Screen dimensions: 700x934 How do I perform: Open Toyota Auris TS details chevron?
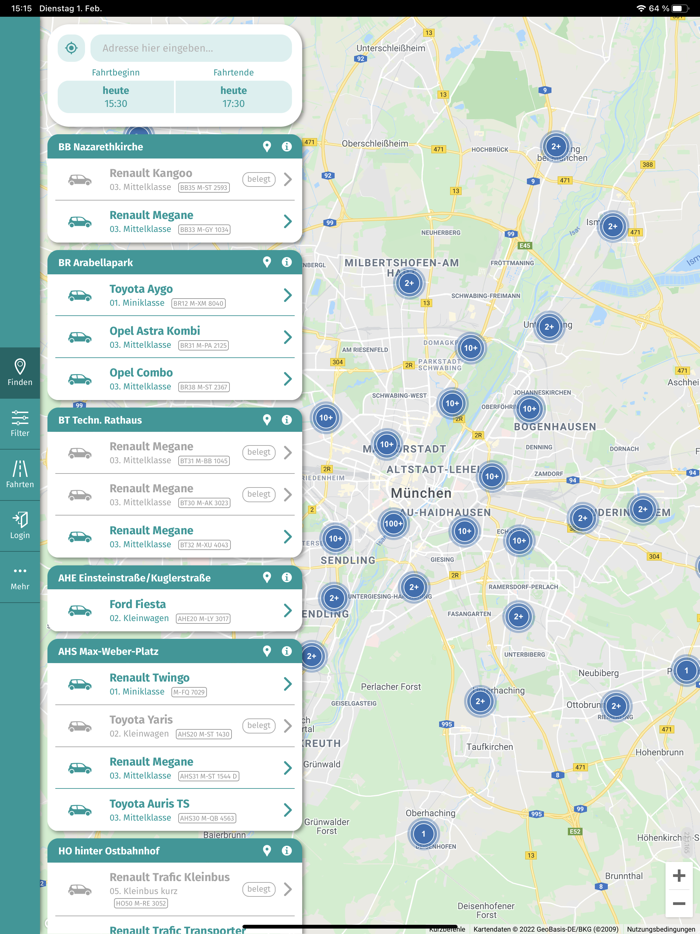[x=288, y=810]
